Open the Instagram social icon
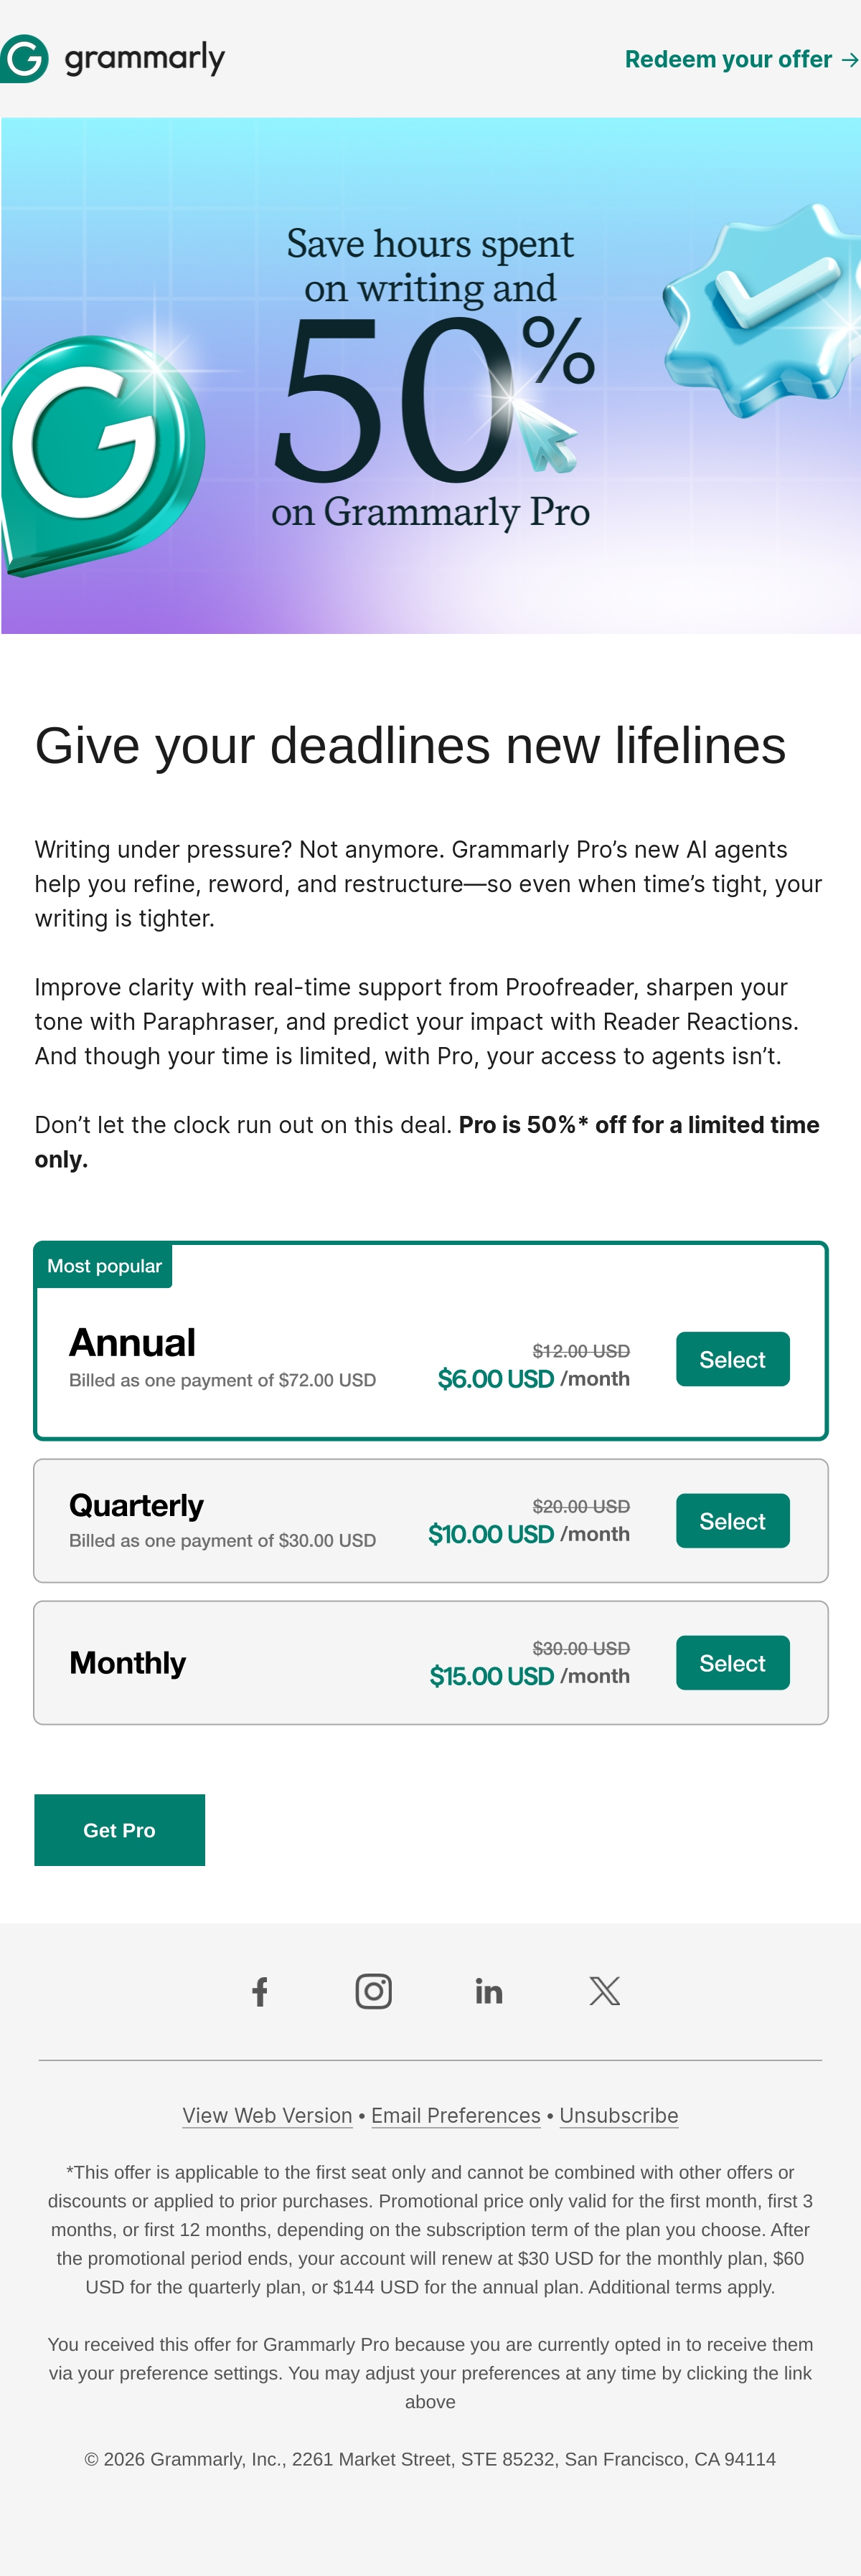The image size is (861, 2576). (x=374, y=1991)
